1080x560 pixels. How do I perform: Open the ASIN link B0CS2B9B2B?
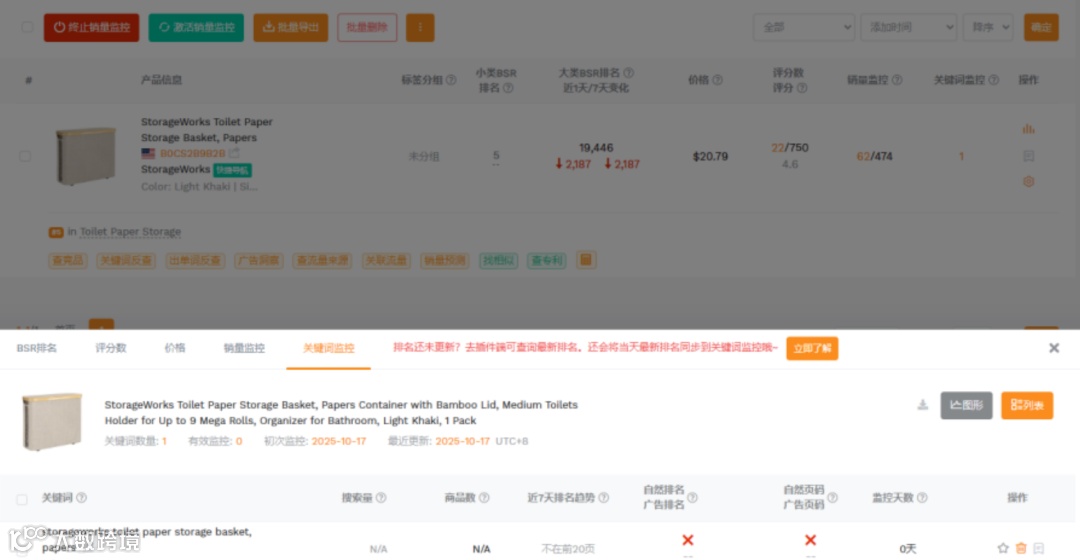[x=193, y=153]
